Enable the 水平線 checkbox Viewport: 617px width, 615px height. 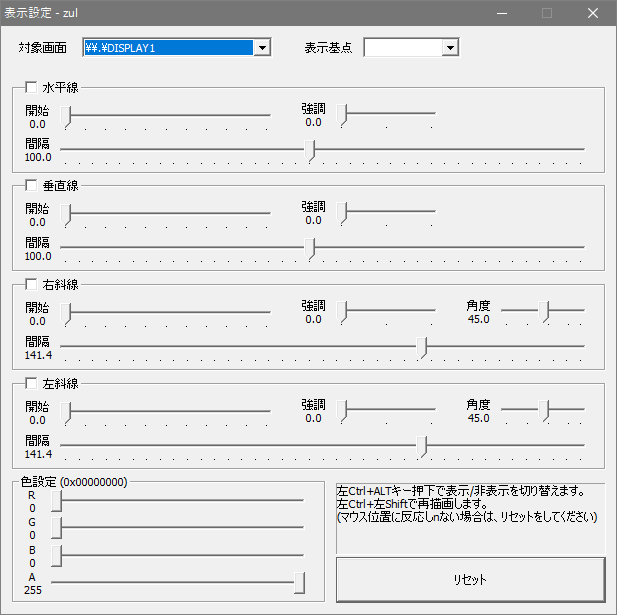tap(30, 88)
